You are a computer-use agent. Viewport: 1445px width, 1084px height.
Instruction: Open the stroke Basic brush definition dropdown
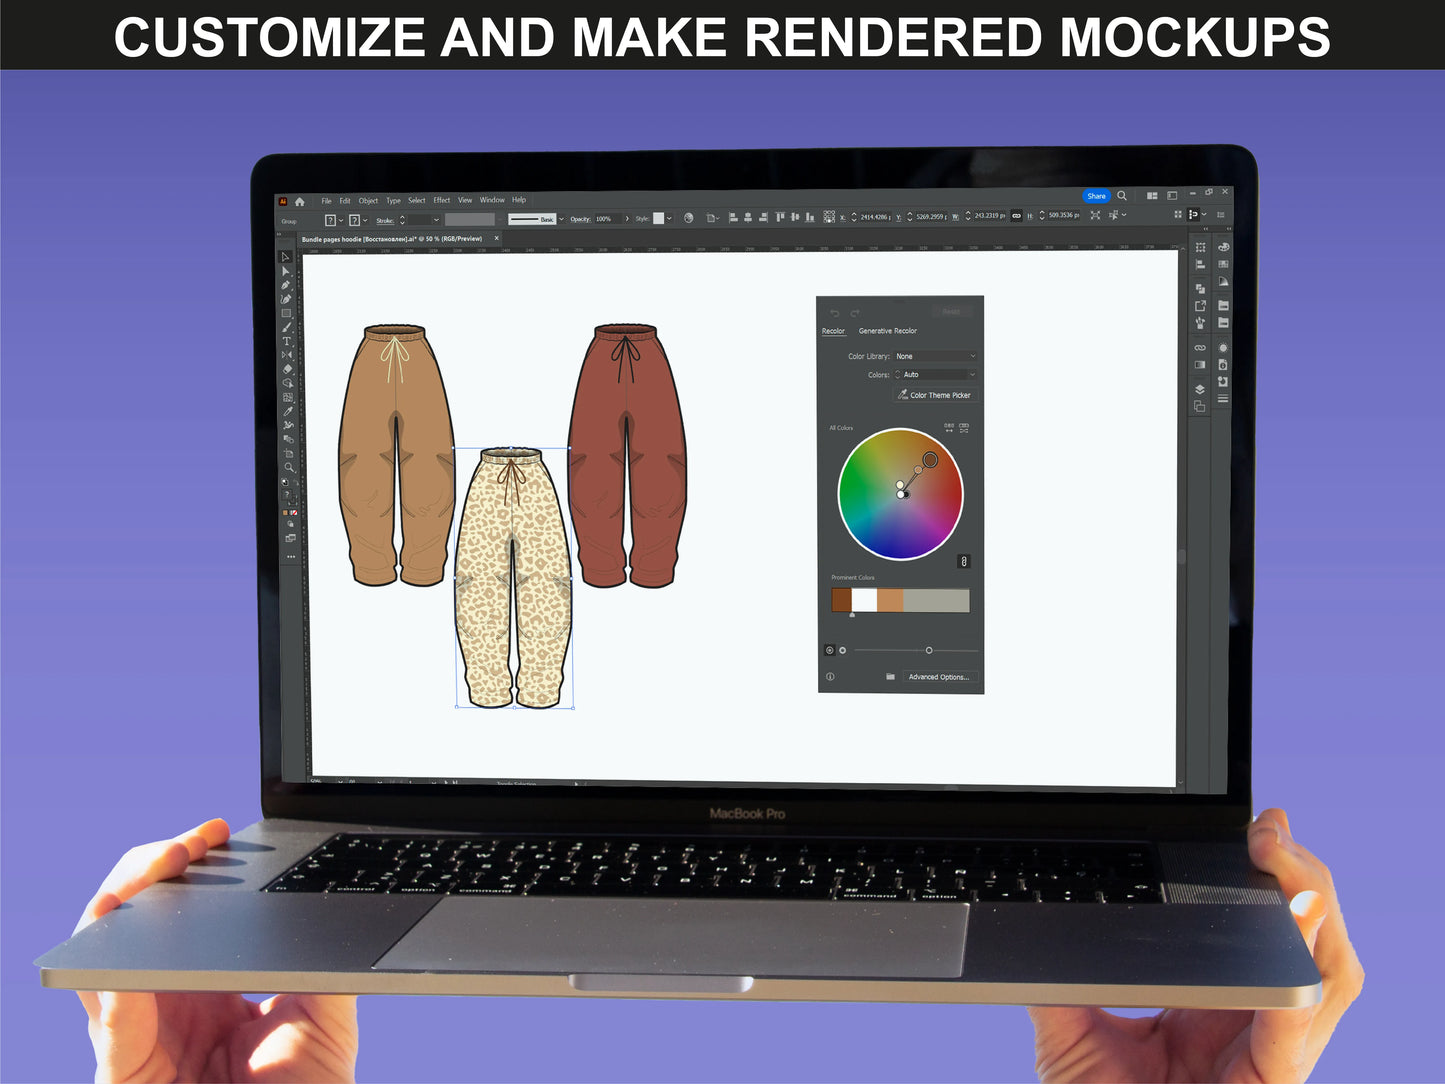pos(561,219)
